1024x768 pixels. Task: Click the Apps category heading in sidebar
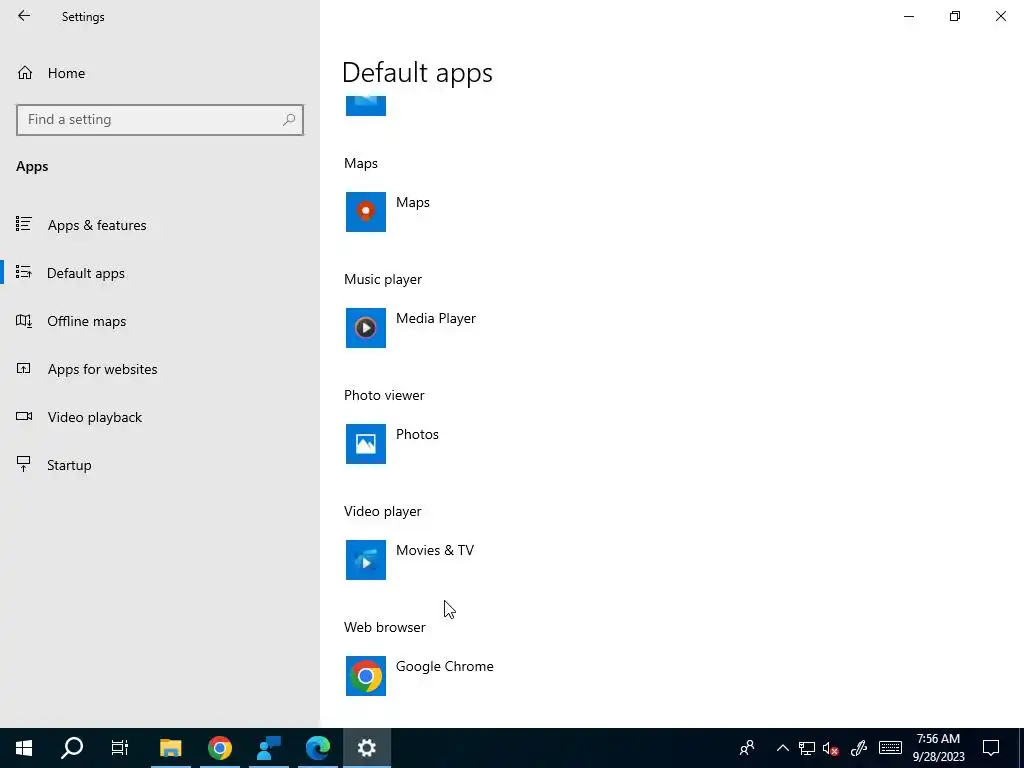[x=32, y=167]
